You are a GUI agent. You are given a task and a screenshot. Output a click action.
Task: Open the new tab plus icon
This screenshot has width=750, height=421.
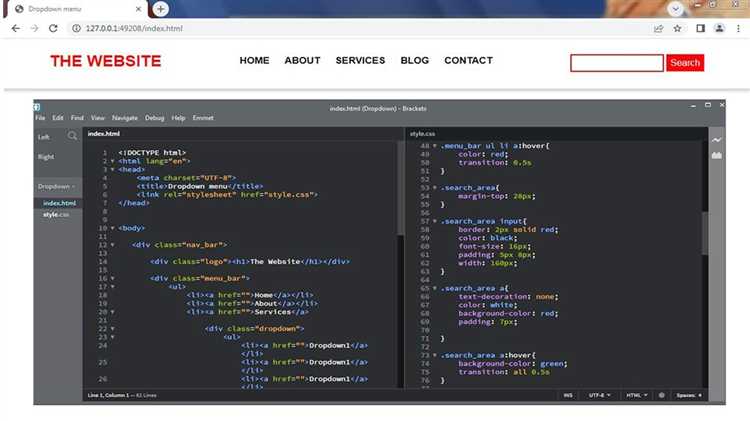(161, 9)
